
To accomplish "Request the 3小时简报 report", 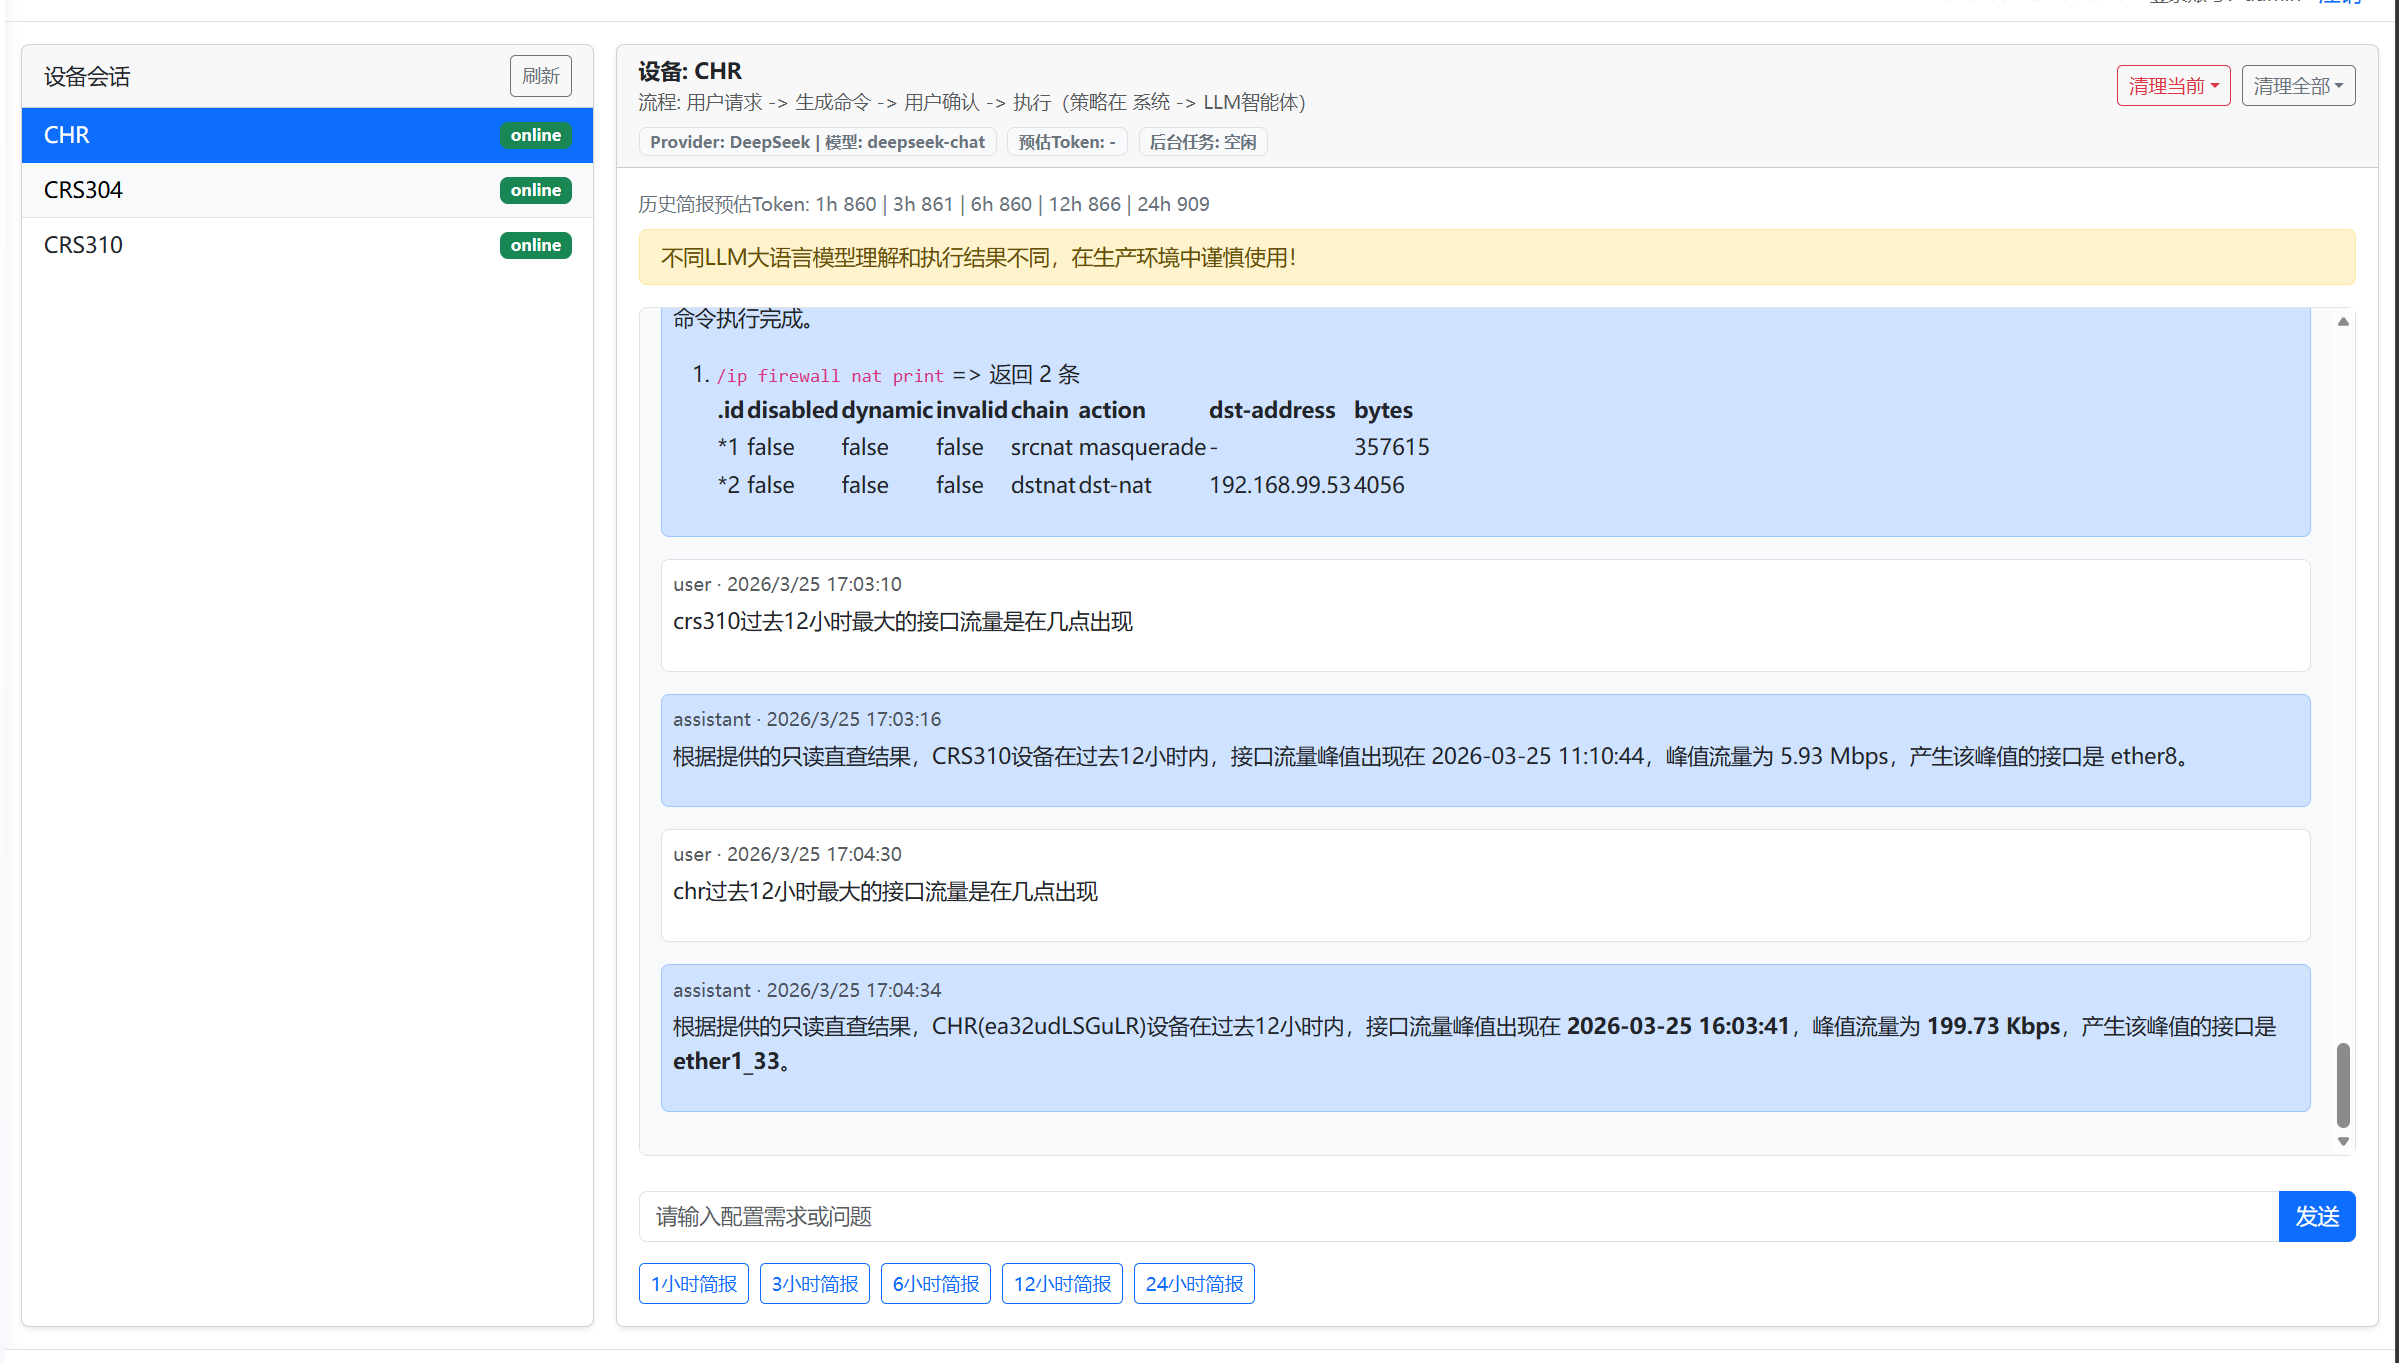I will tap(814, 1283).
